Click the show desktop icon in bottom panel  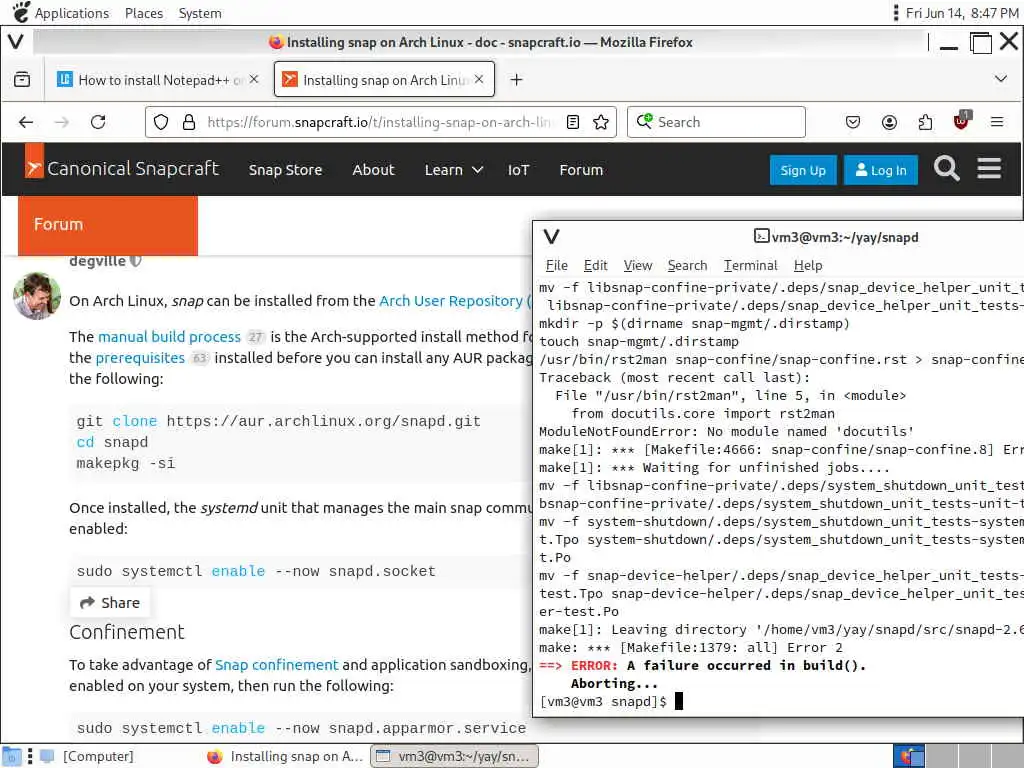point(12,756)
